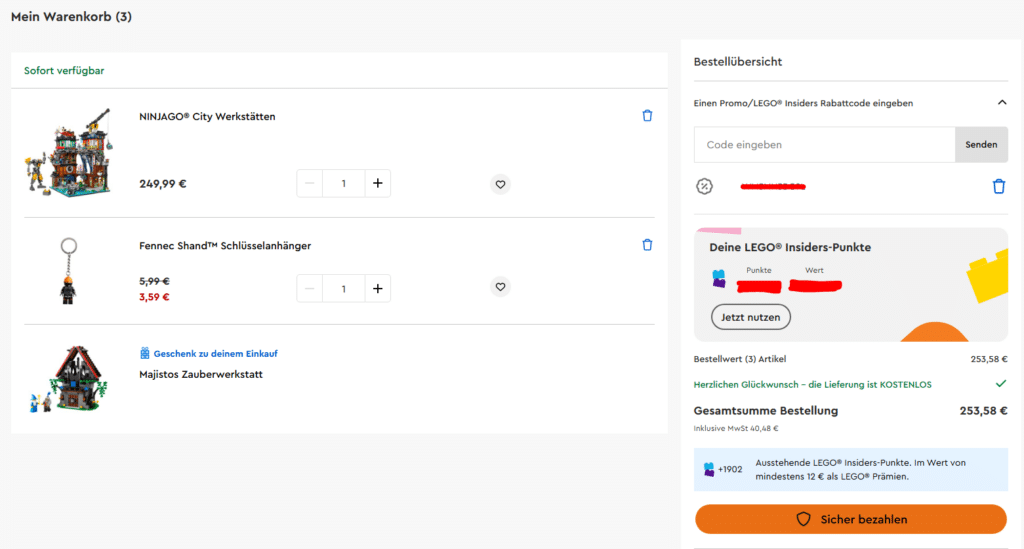
Task: Click the red 3,59 € sale price
Action: tap(154, 297)
